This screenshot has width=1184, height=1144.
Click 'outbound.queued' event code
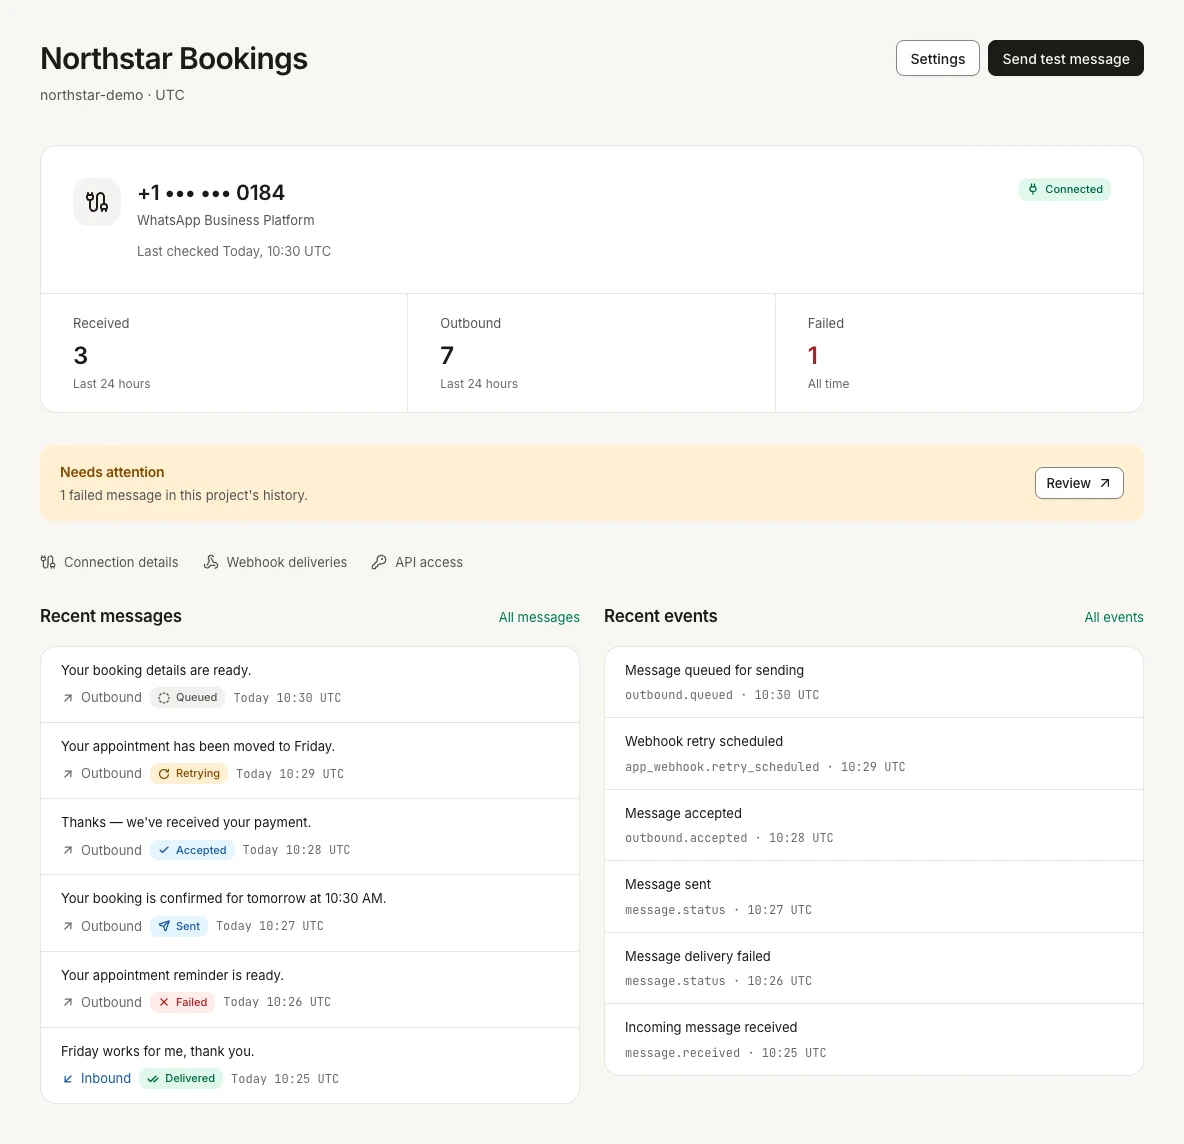679,695
